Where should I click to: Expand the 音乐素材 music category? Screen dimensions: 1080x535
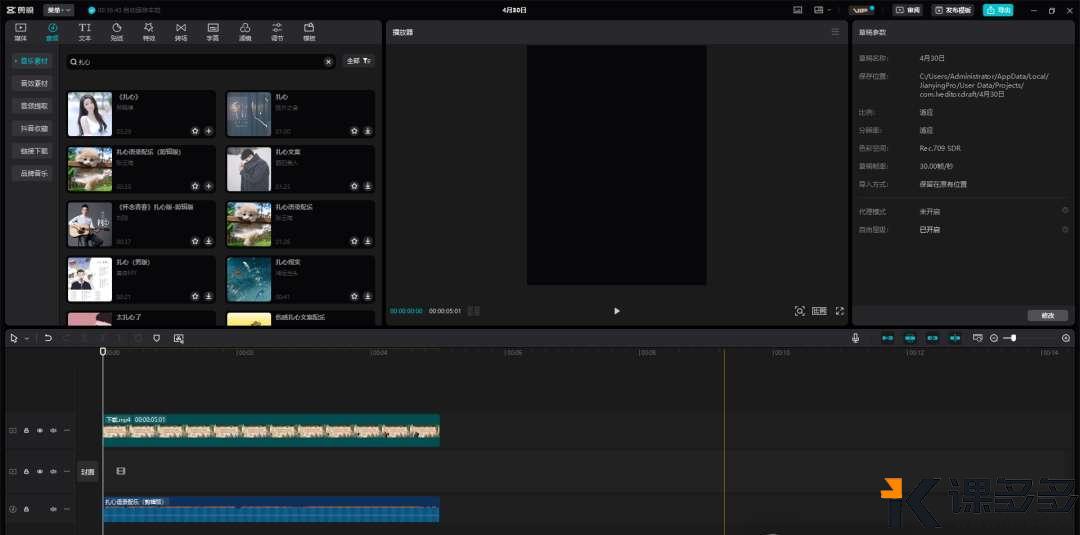tap(32, 61)
